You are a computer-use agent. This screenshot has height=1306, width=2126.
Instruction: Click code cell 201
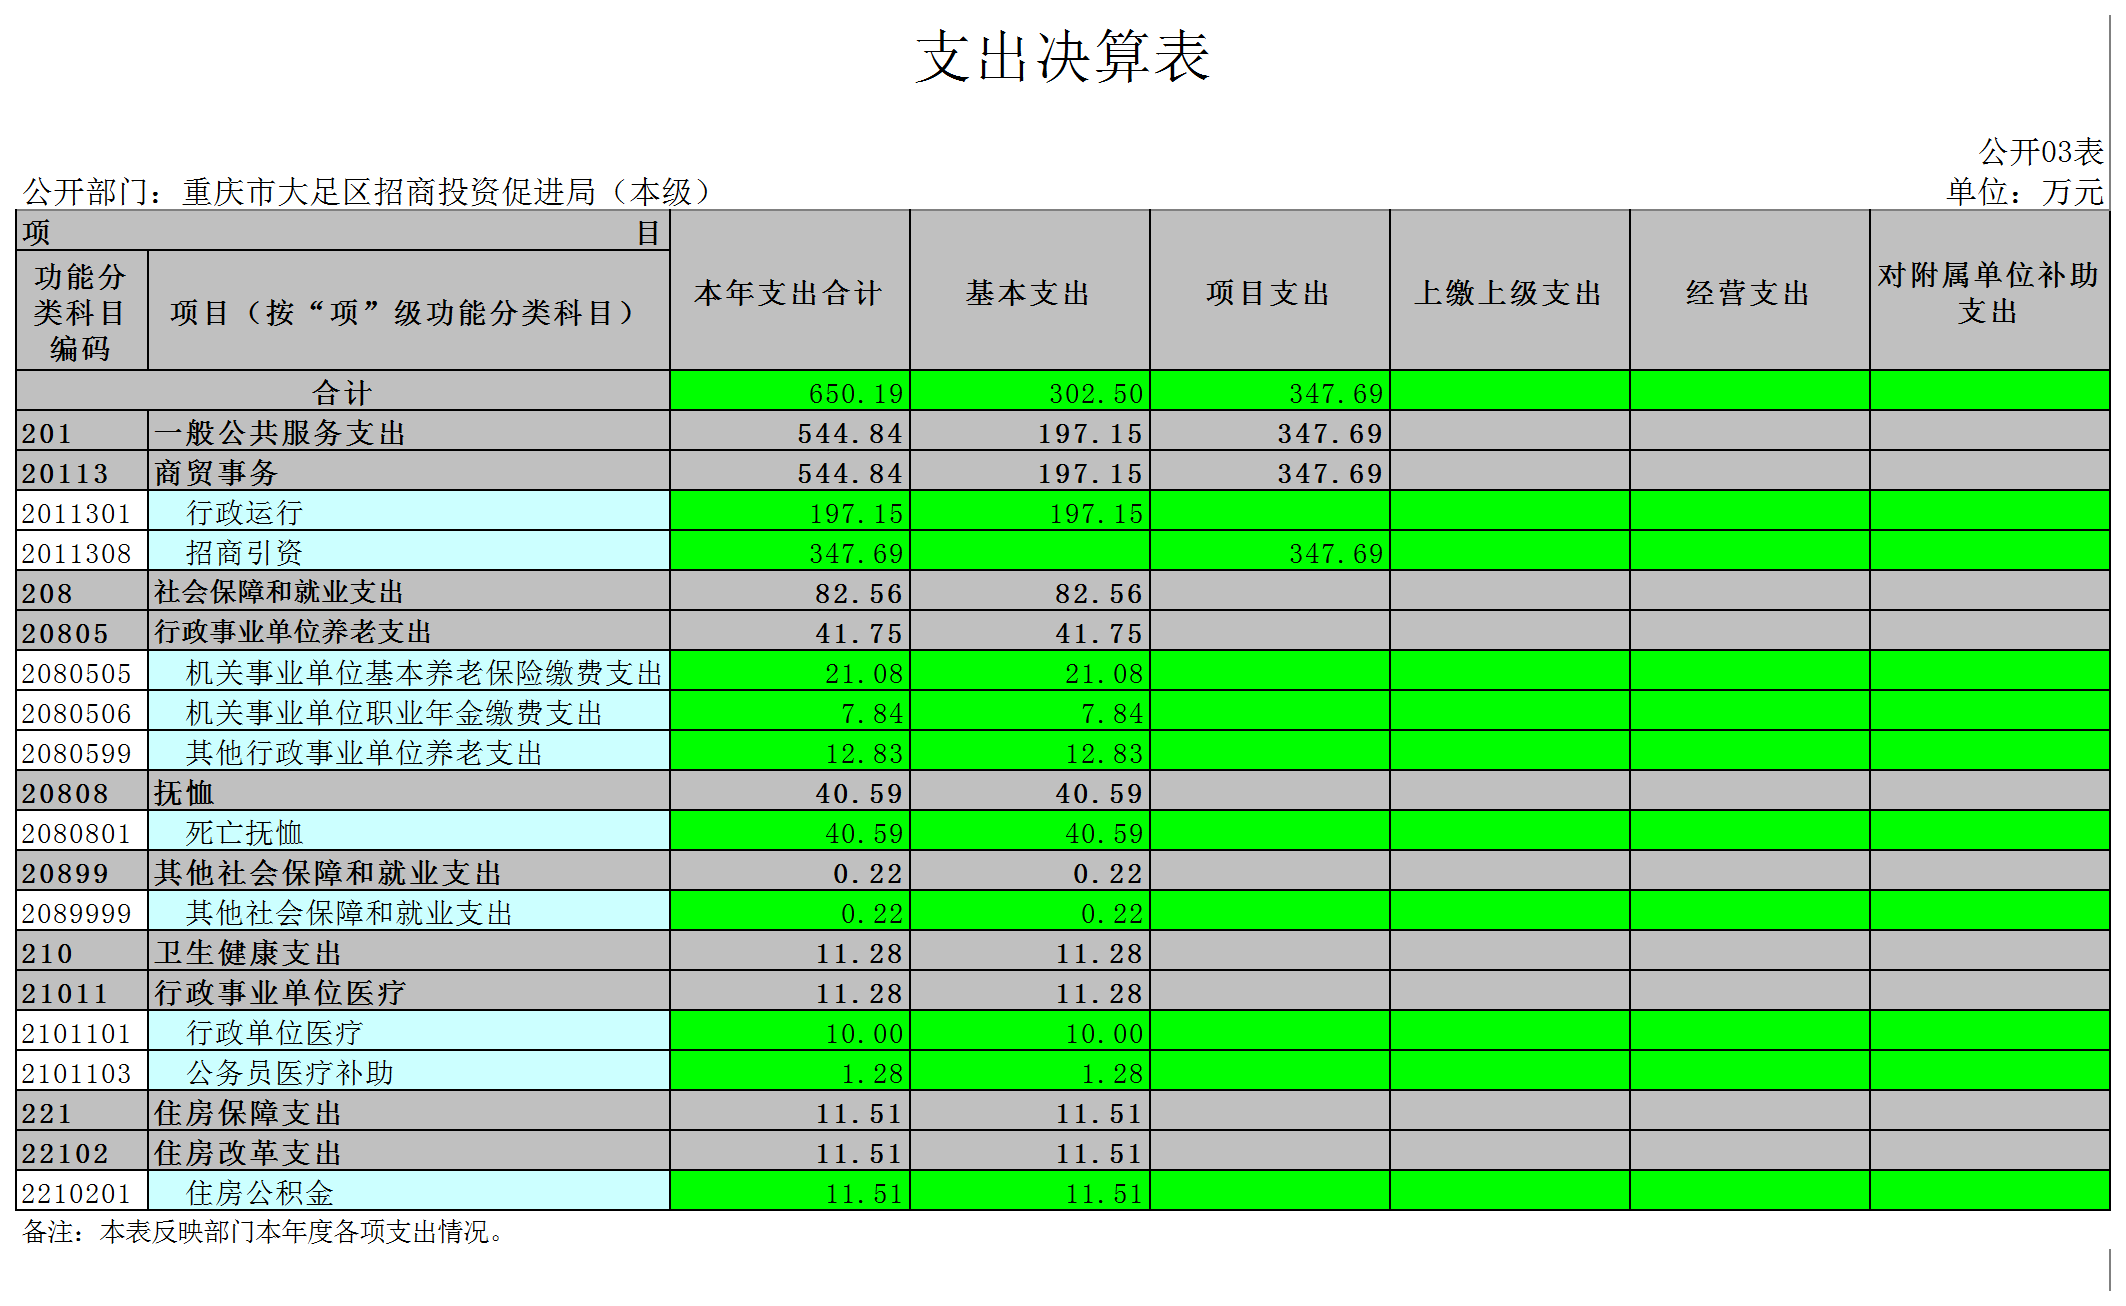pyautogui.click(x=82, y=431)
